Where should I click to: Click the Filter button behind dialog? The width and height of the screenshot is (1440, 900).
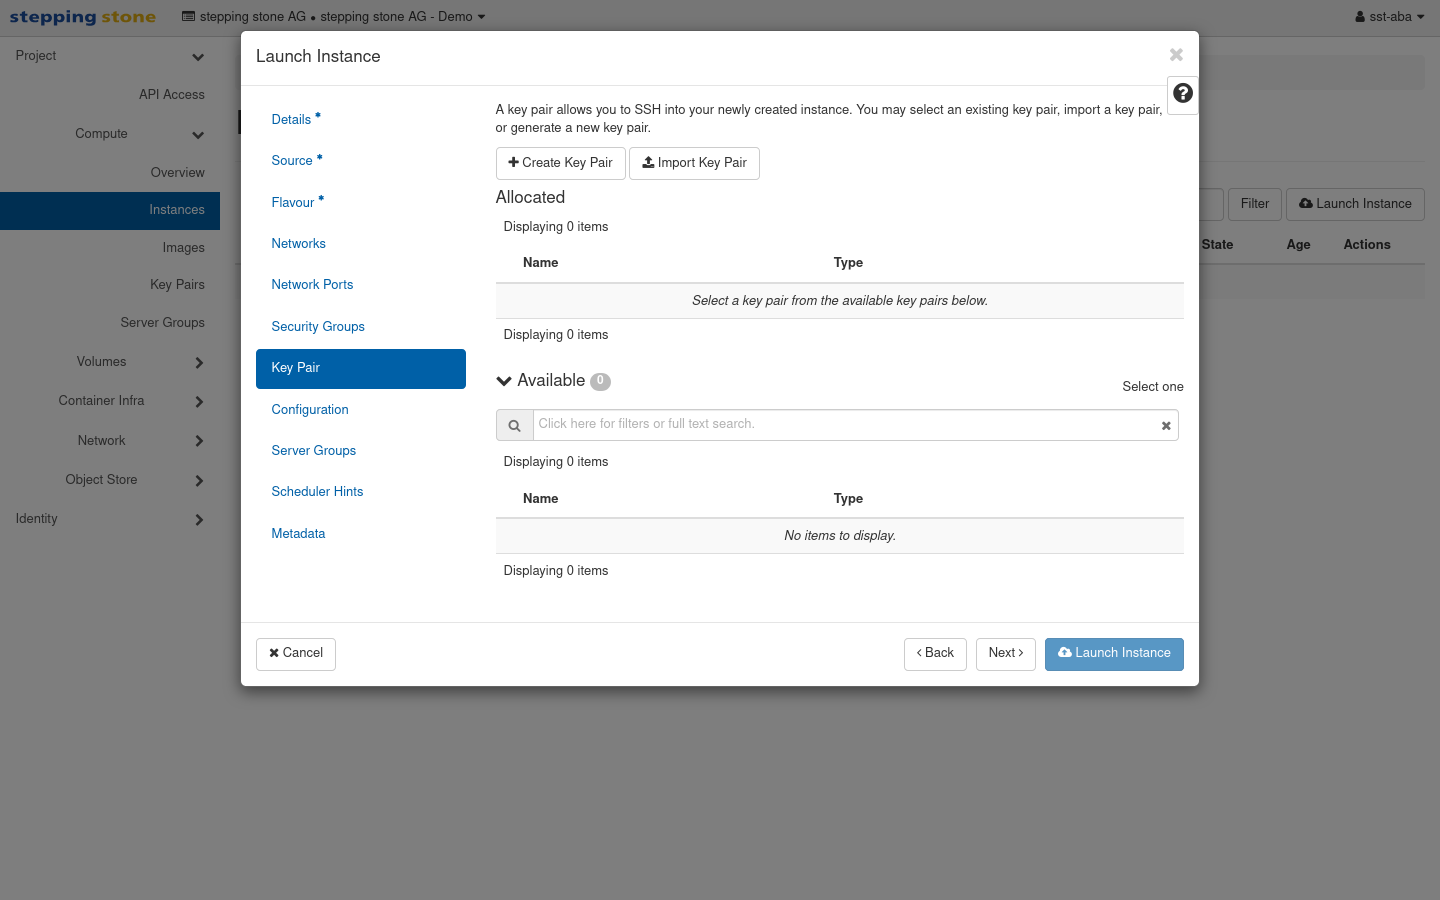tap(1254, 204)
